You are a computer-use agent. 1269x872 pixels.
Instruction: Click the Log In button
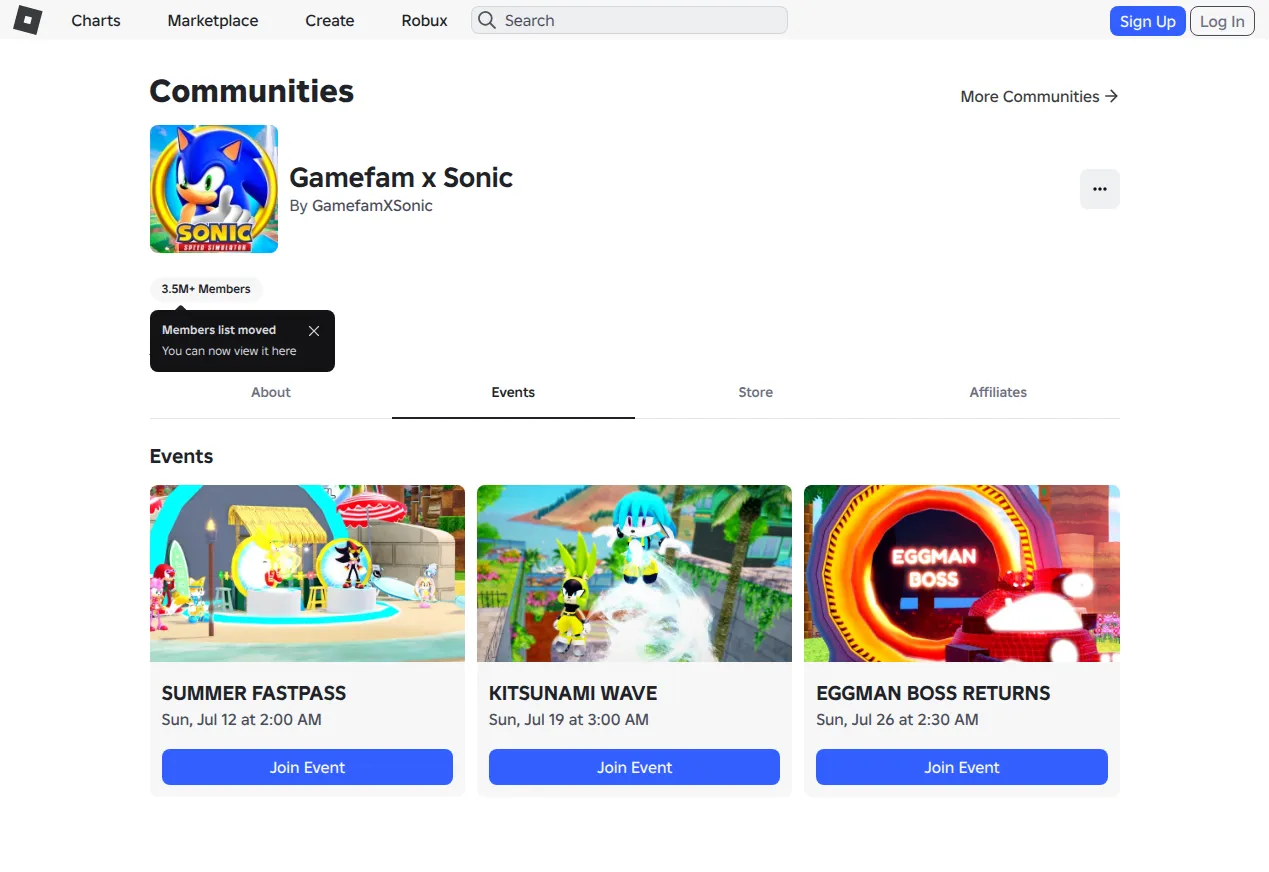pos(1222,21)
